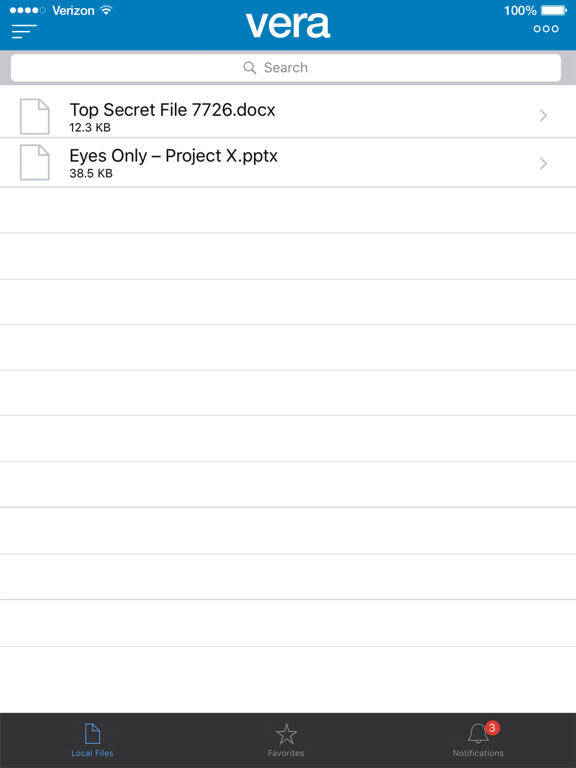This screenshot has height=768, width=576.
Task: Tap the three-dots more options icon
Action: click(x=546, y=29)
